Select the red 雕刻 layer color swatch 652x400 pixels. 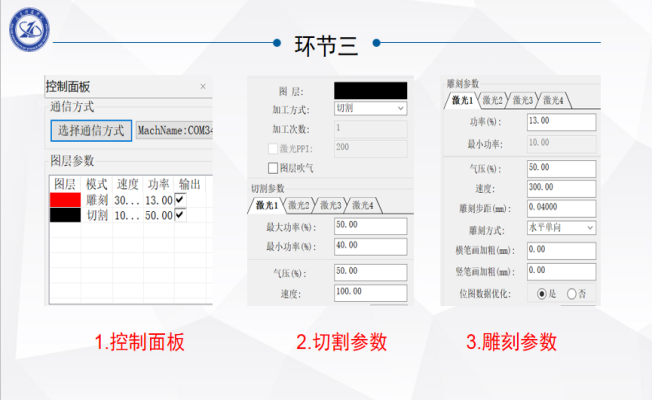tap(65, 200)
